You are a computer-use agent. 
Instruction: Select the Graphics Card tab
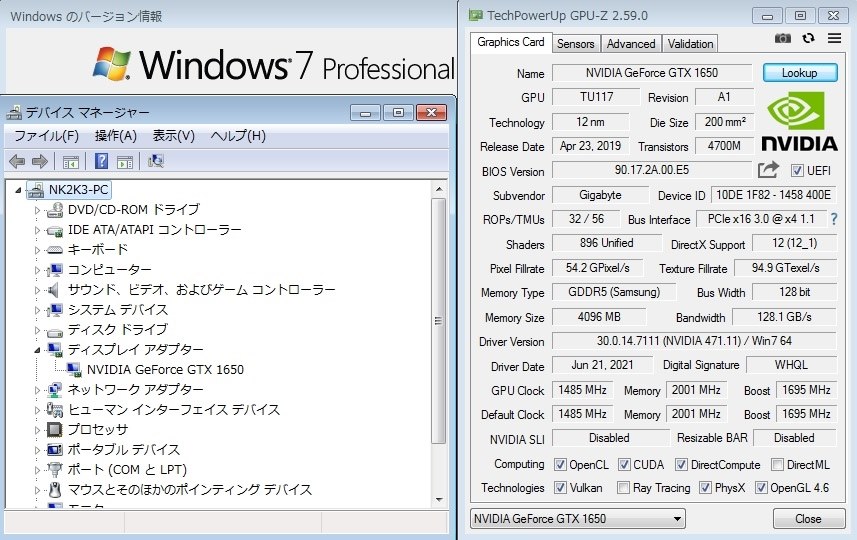click(x=510, y=42)
